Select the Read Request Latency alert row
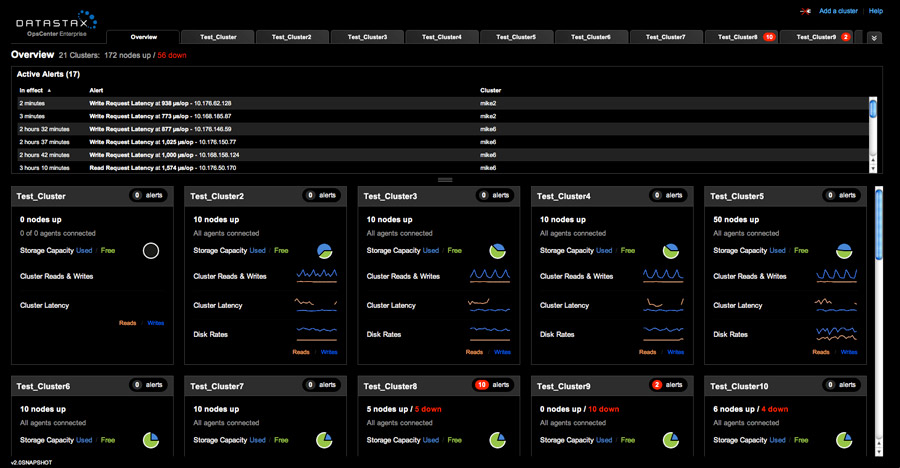The width and height of the screenshot is (900, 468). (x=443, y=168)
